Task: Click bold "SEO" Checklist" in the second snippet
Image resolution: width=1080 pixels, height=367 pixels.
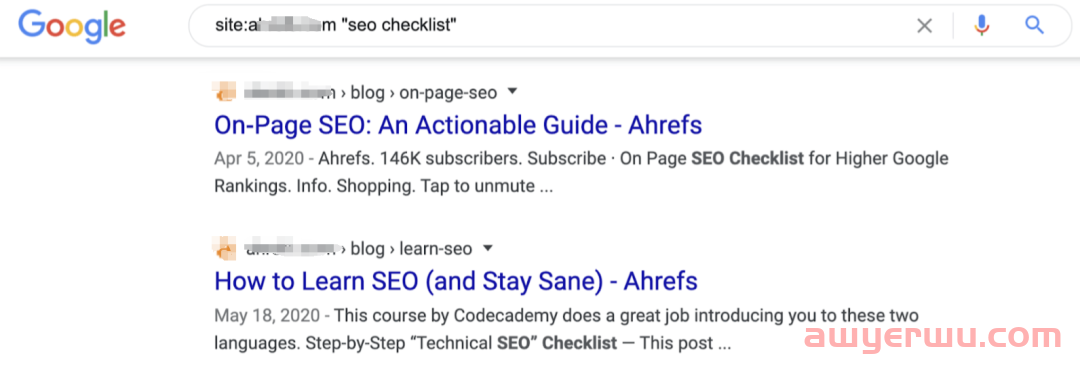Action: coord(557,343)
